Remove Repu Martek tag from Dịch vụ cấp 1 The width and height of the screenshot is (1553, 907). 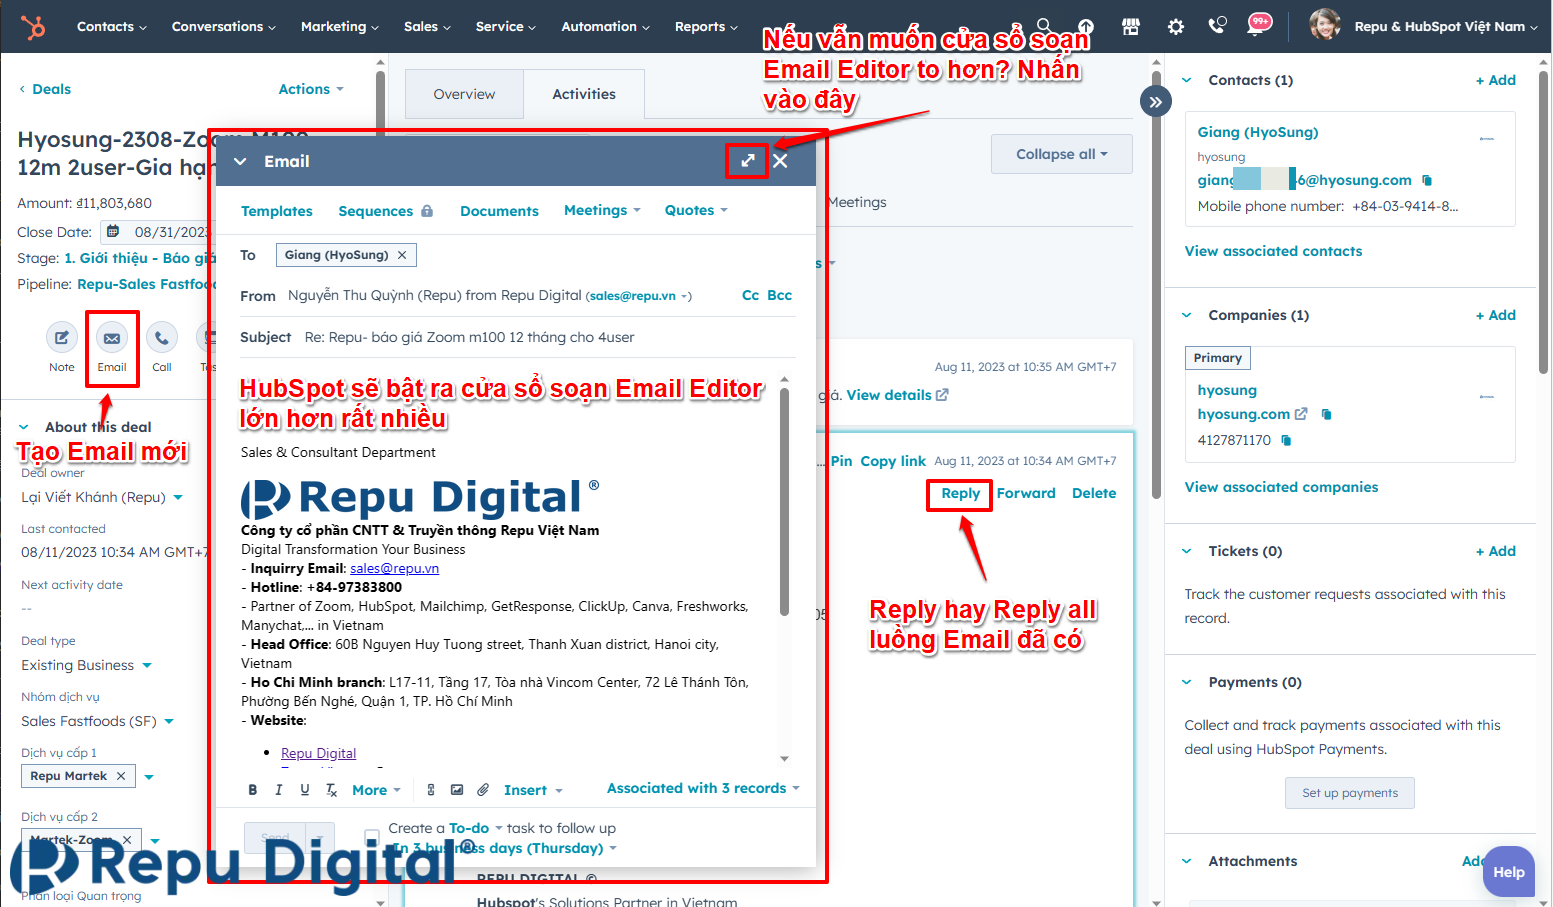(121, 776)
